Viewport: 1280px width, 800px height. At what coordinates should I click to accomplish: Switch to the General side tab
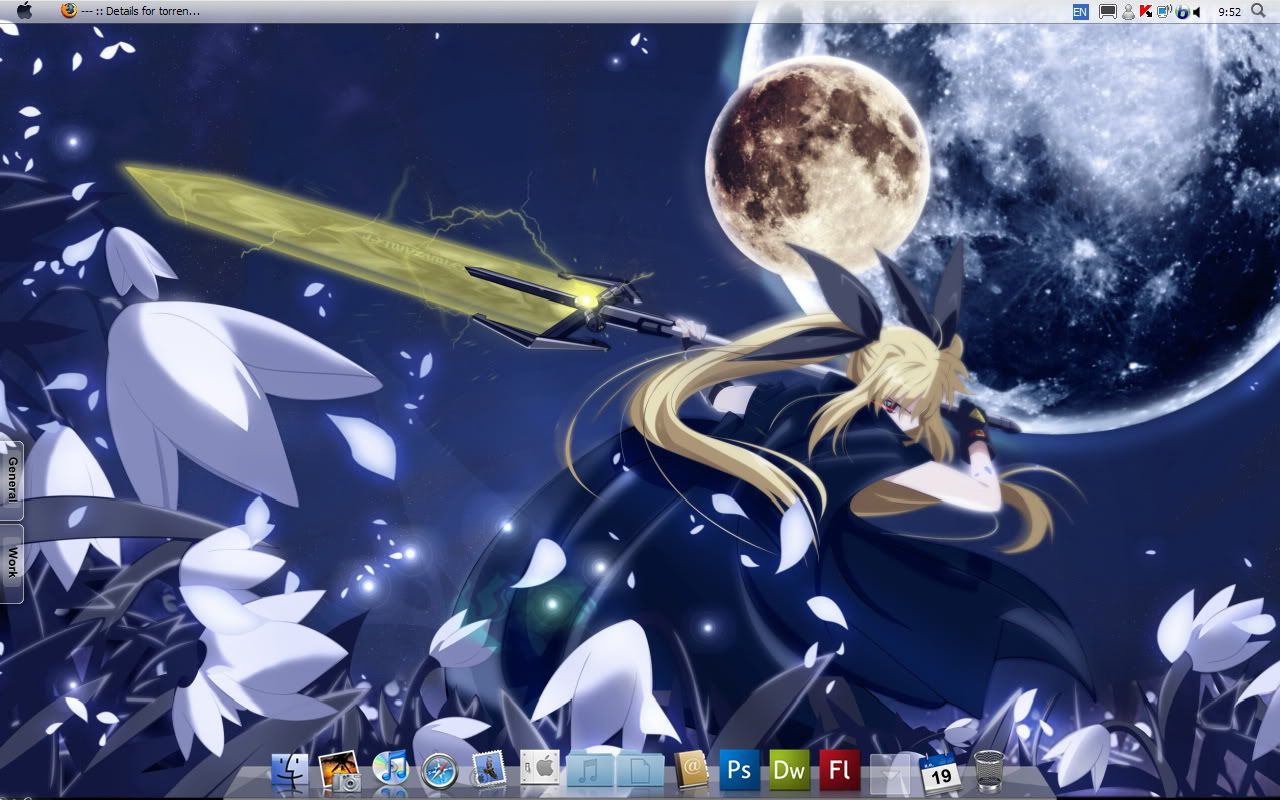pos(12,479)
